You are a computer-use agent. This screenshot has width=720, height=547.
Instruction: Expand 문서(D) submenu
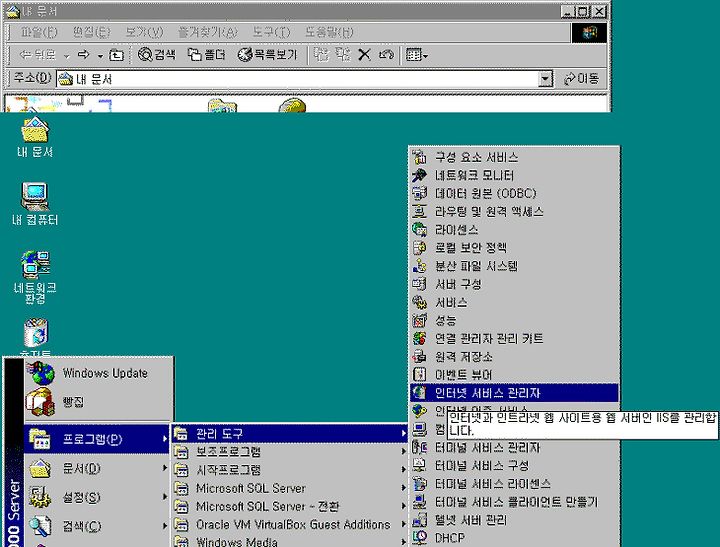pos(96,468)
